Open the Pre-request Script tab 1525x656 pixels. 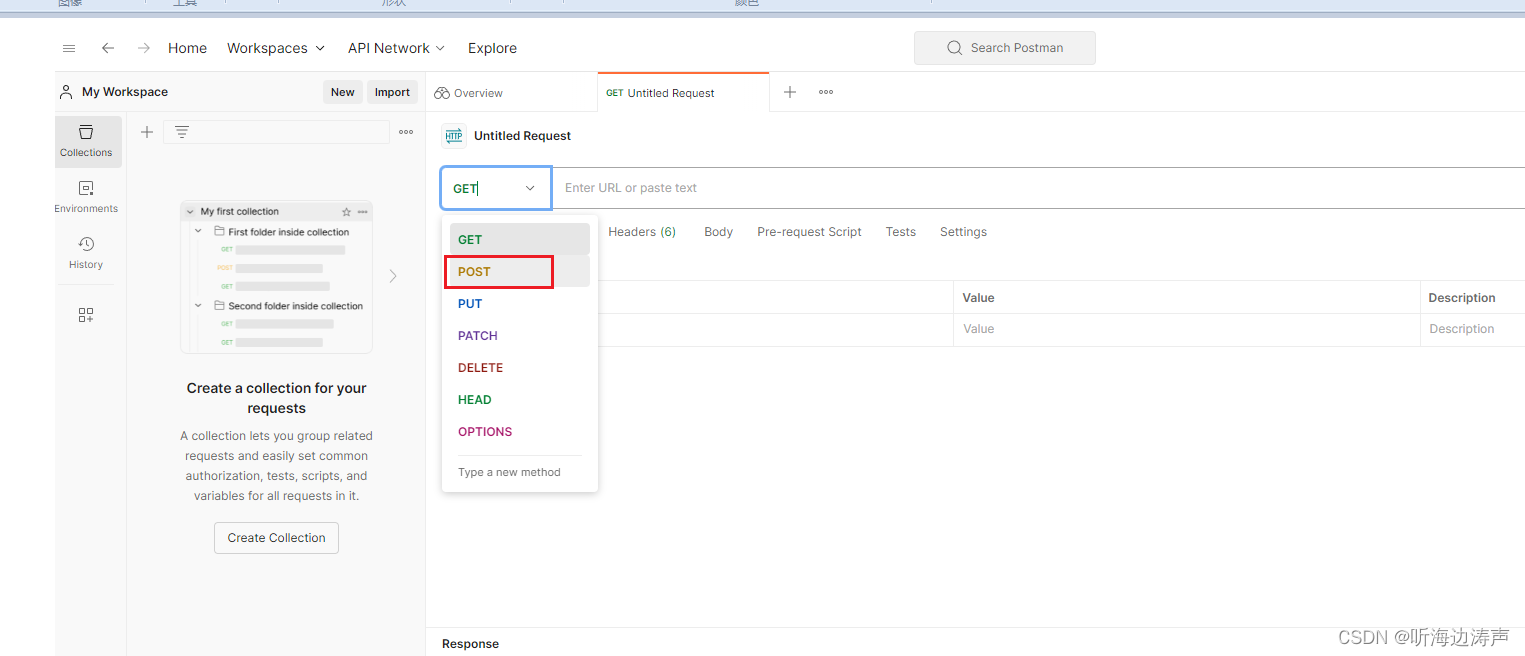click(x=809, y=231)
